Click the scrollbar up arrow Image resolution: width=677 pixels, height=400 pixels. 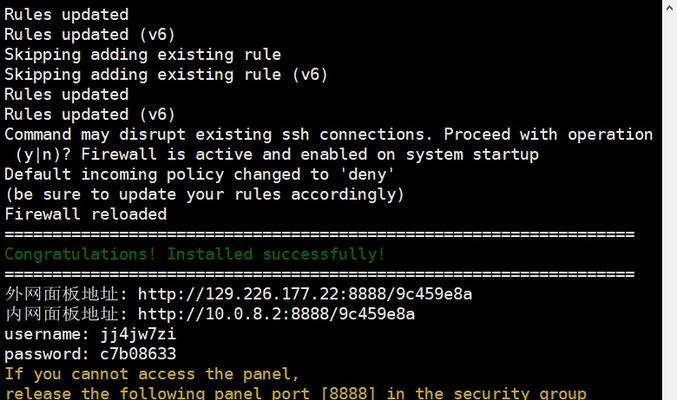point(669,8)
